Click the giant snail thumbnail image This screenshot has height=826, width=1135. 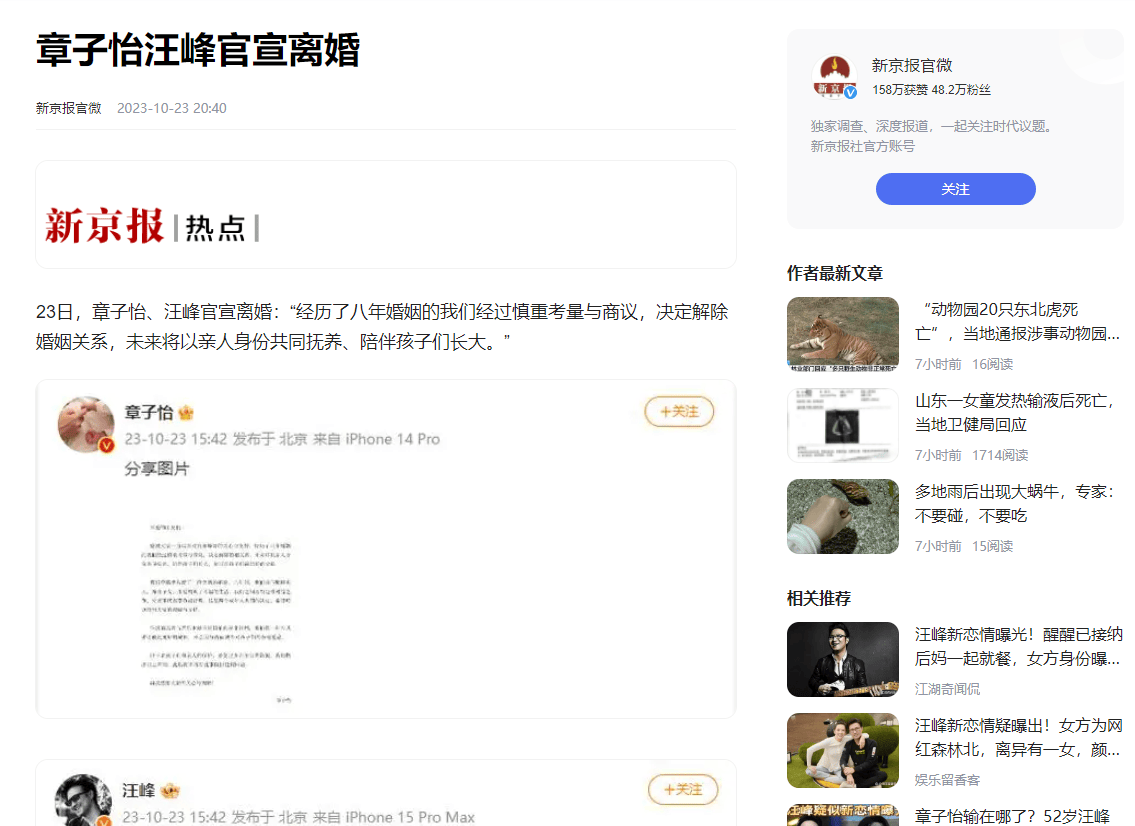(x=843, y=516)
